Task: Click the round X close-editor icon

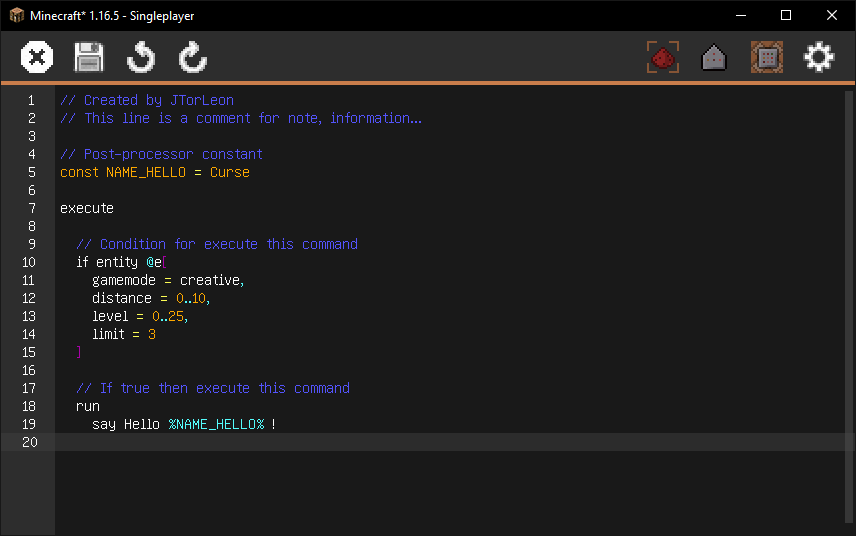Action: (x=37, y=57)
